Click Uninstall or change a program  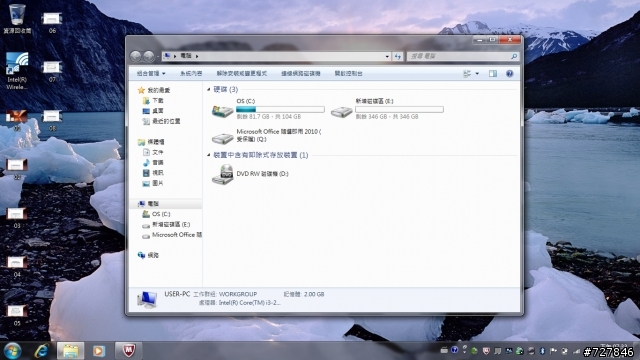coord(242,73)
